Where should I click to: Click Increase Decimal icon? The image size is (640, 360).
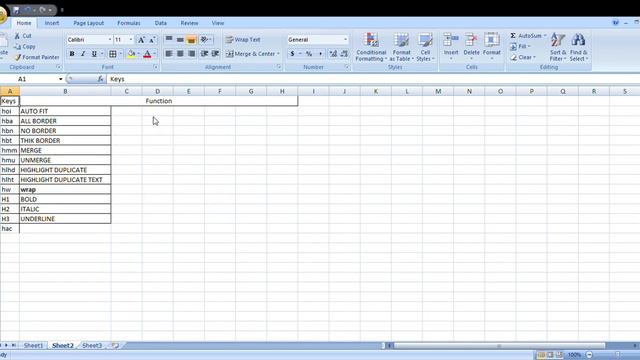[333, 53]
